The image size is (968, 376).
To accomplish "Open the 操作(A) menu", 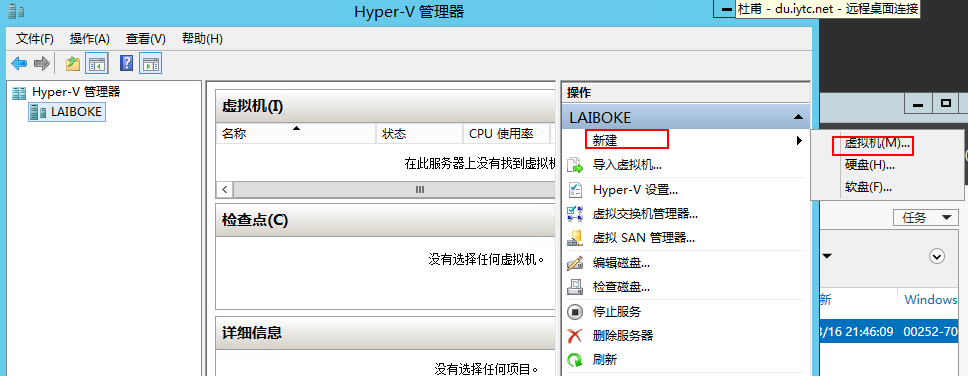I will pyautogui.click(x=90, y=39).
